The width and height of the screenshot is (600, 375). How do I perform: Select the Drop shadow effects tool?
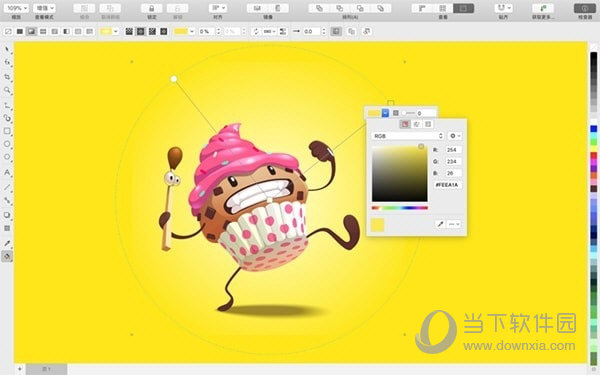click(7, 215)
